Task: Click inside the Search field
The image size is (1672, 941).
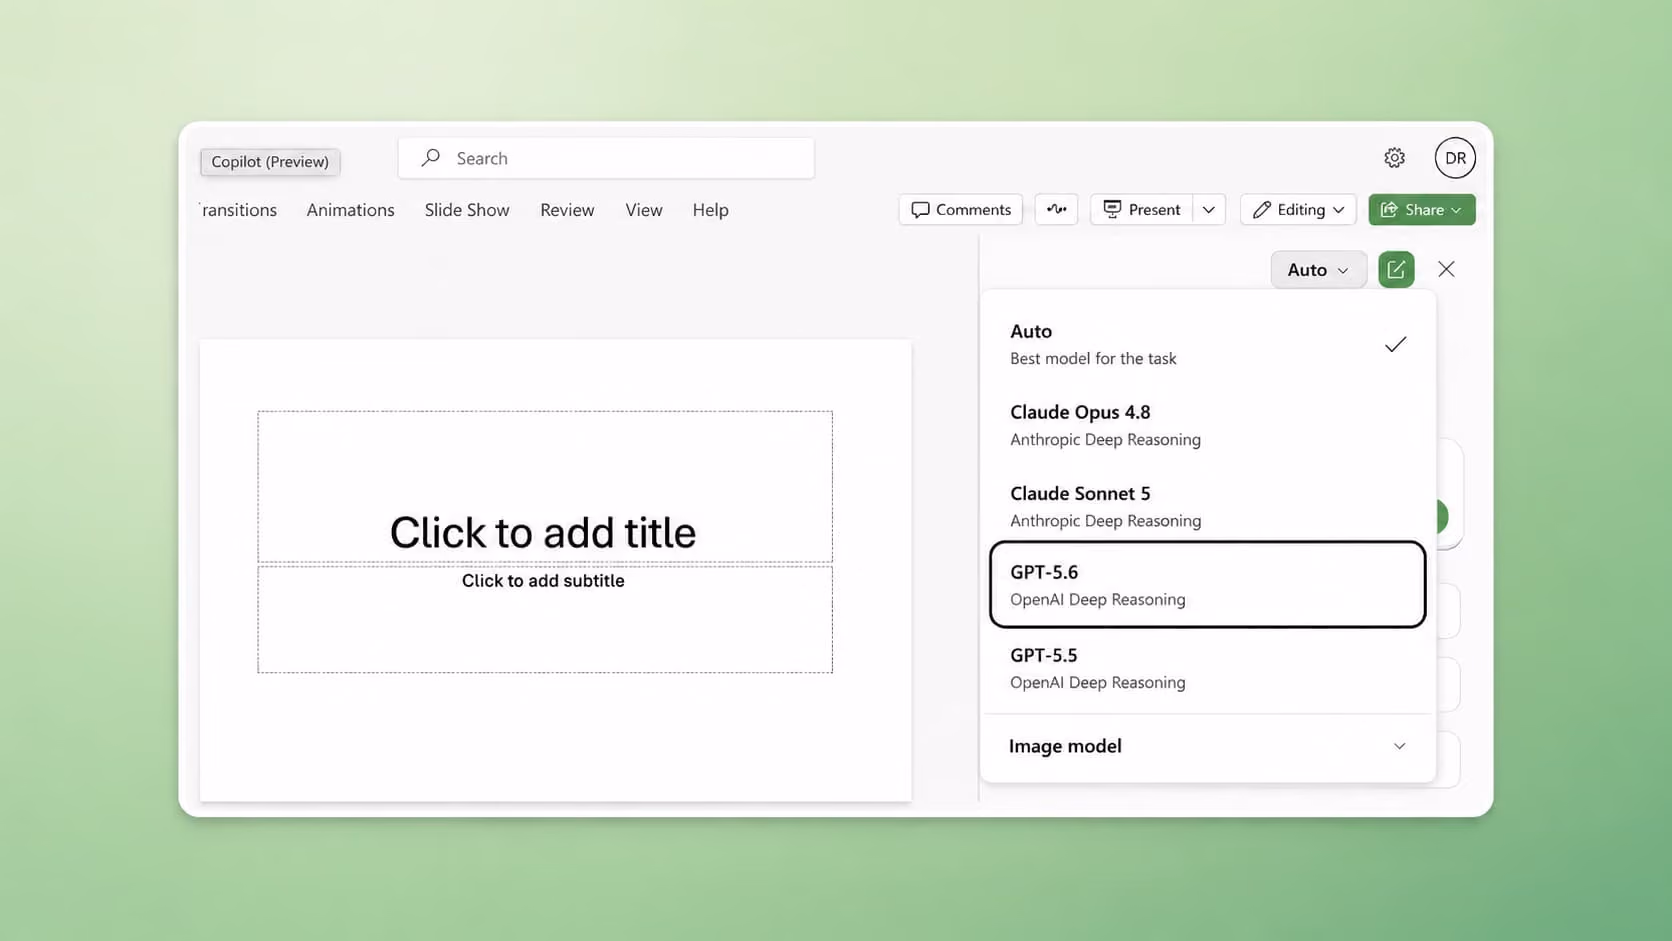Action: pyautogui.click(x=606, y=158)
